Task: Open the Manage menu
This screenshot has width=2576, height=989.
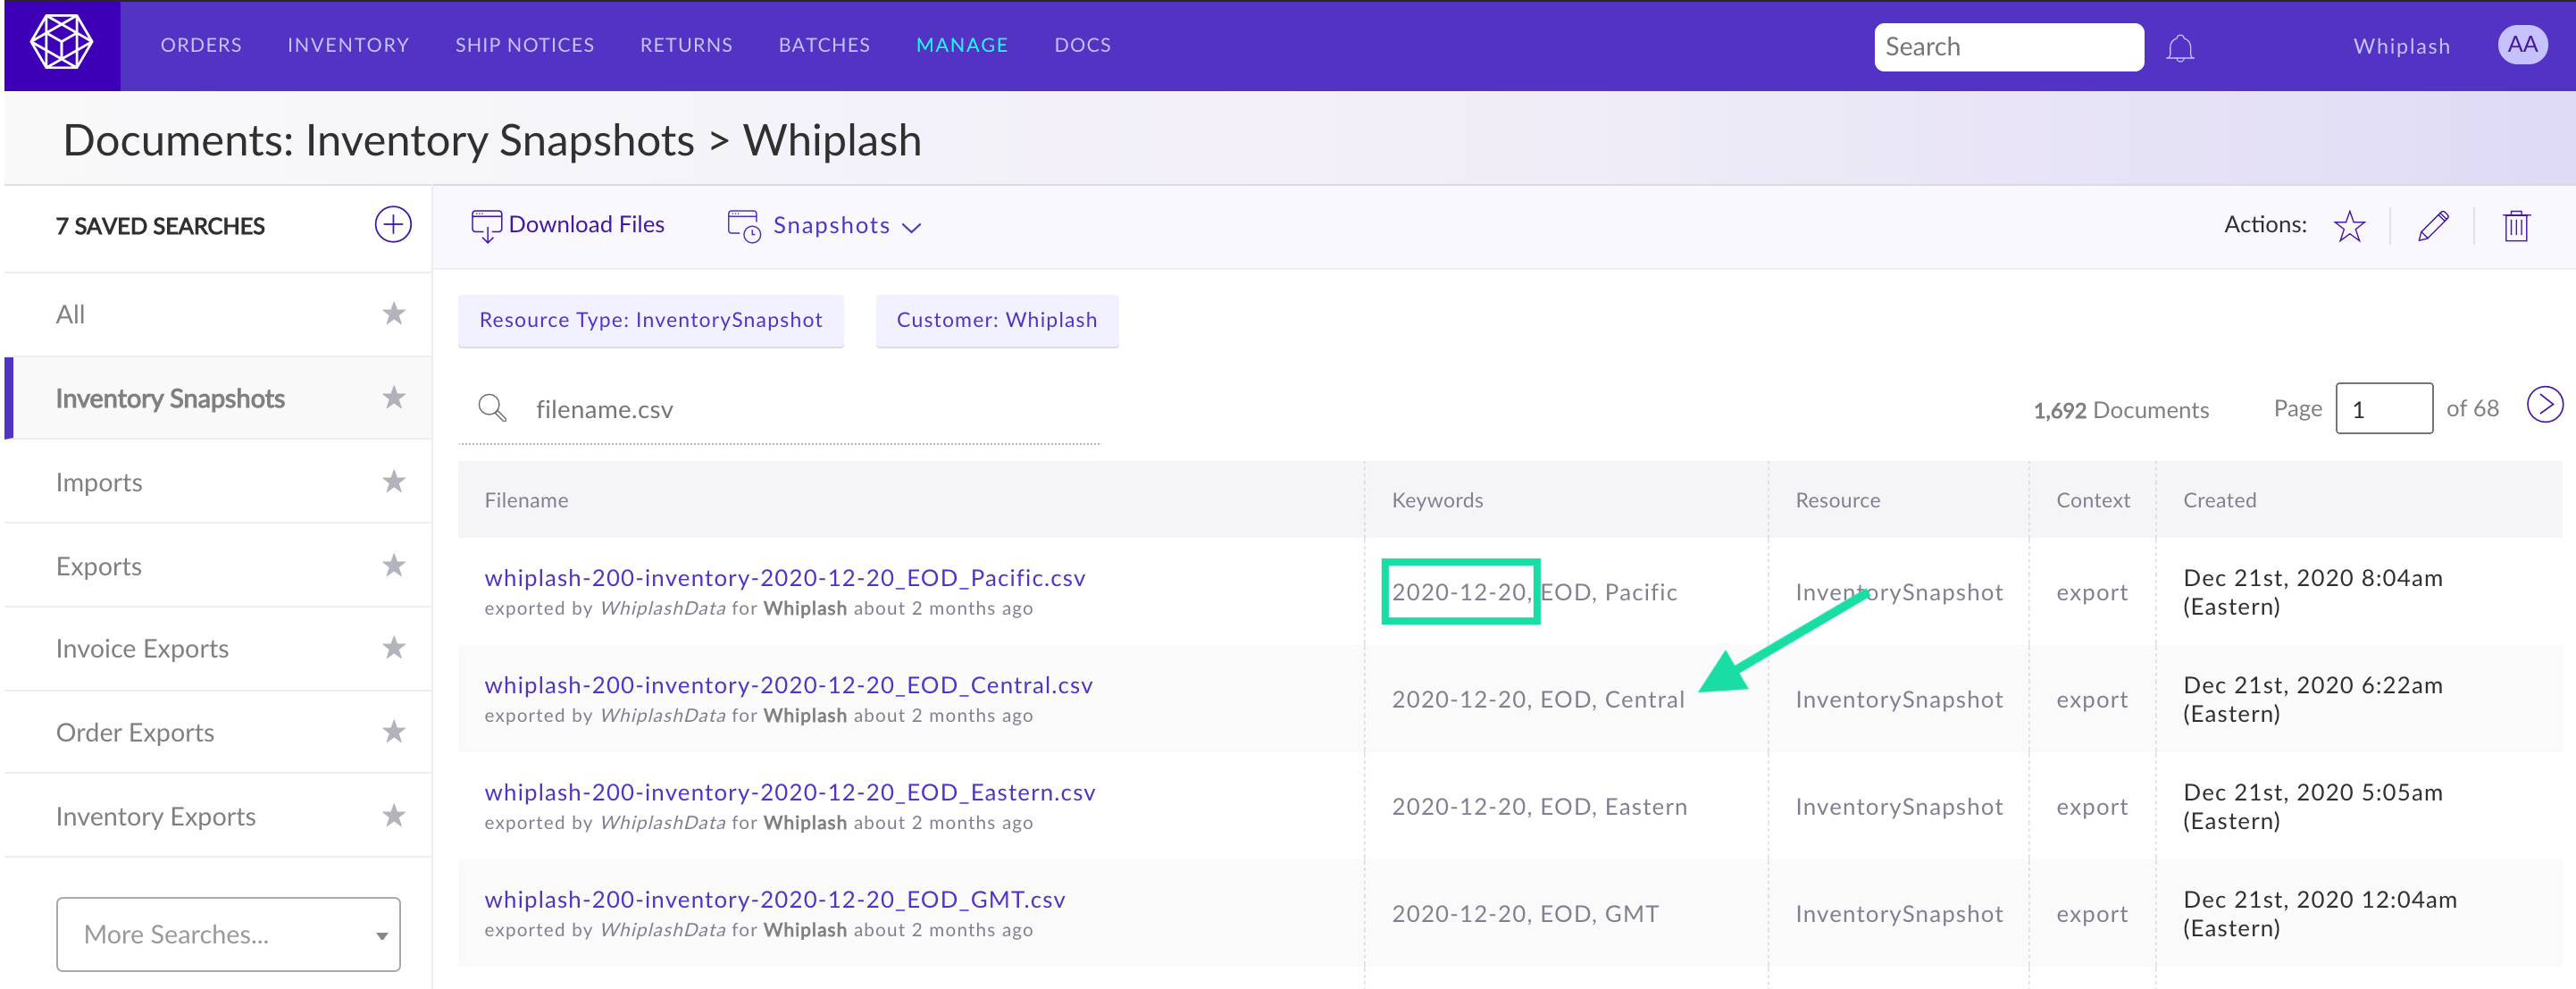Action: click(962, 45)
